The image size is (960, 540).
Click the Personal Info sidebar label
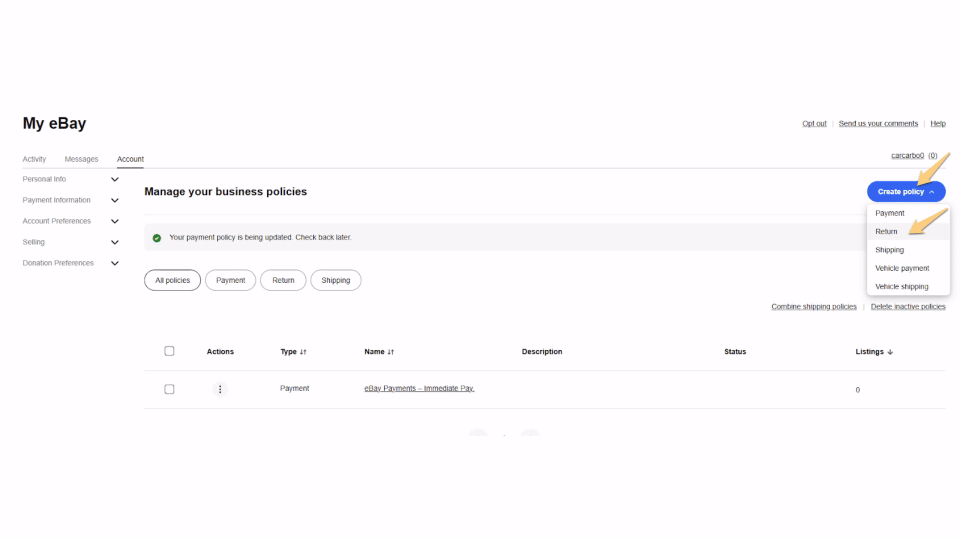click(44, 179)
